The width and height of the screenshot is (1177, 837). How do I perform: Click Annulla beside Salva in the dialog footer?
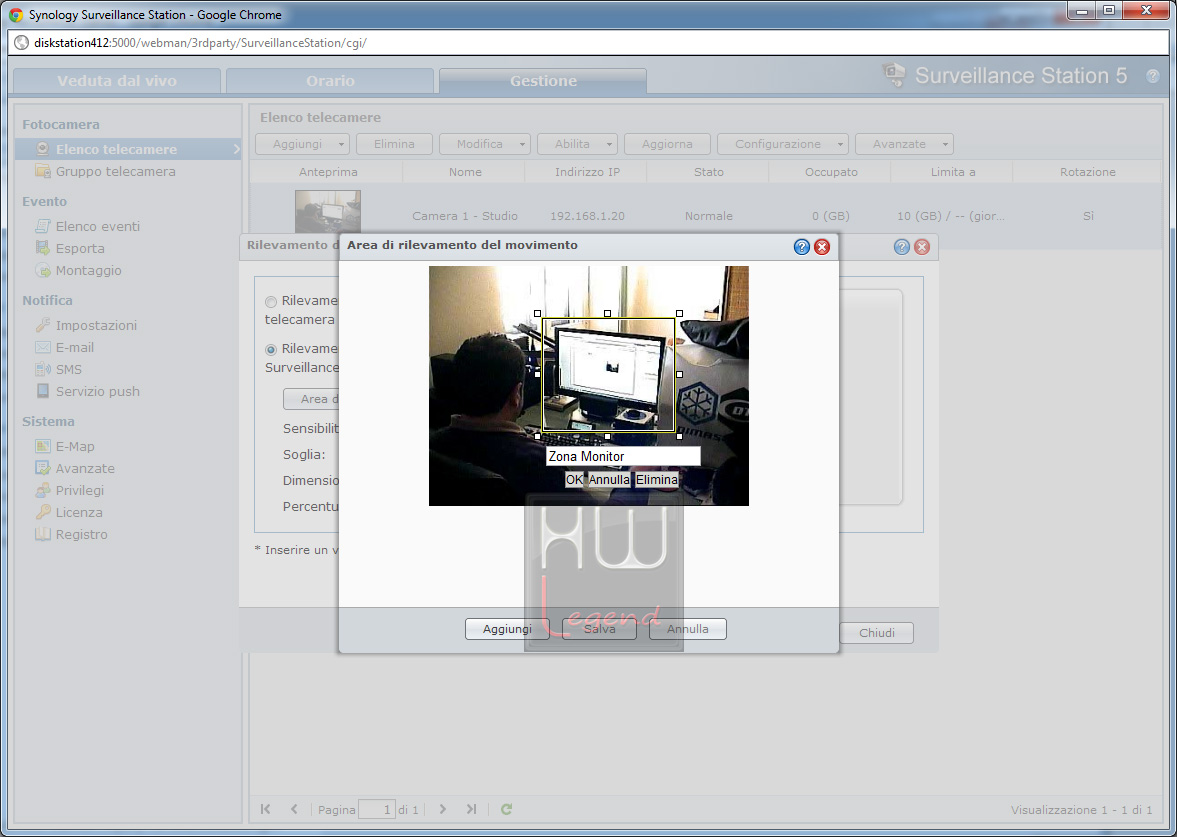click(688, 629)
